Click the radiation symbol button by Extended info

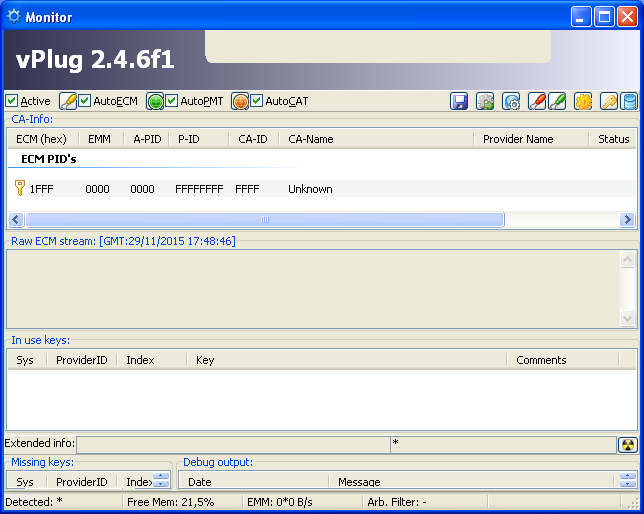(628, 445)
